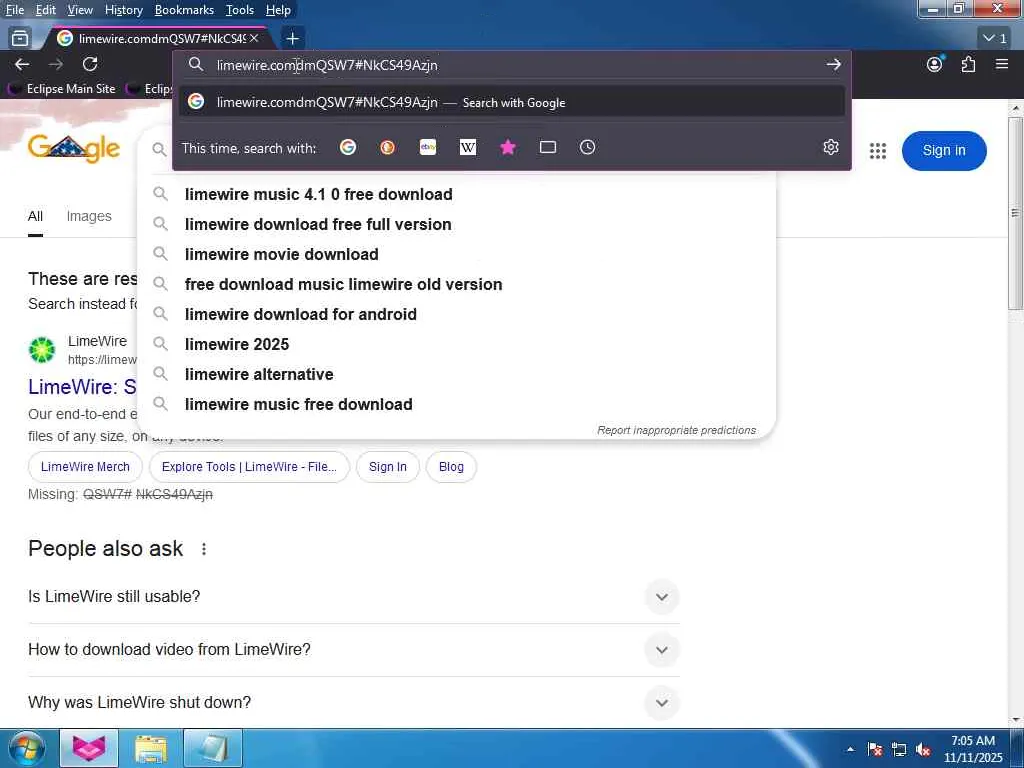Close the limewire.com tab
1024x768 pixels.
pos(254,39)
